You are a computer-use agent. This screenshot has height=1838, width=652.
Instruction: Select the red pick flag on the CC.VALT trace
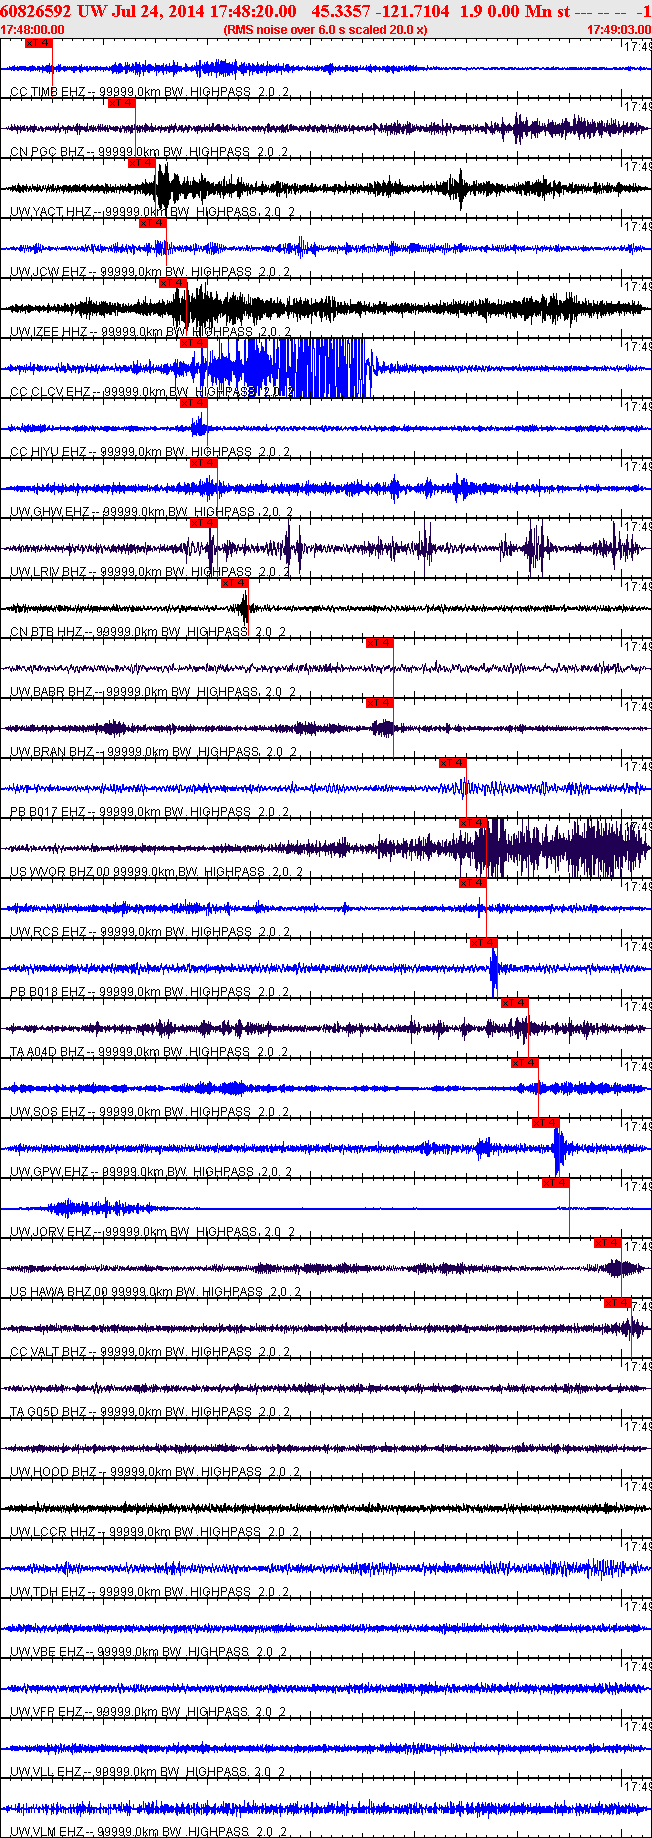(618, 1303)
